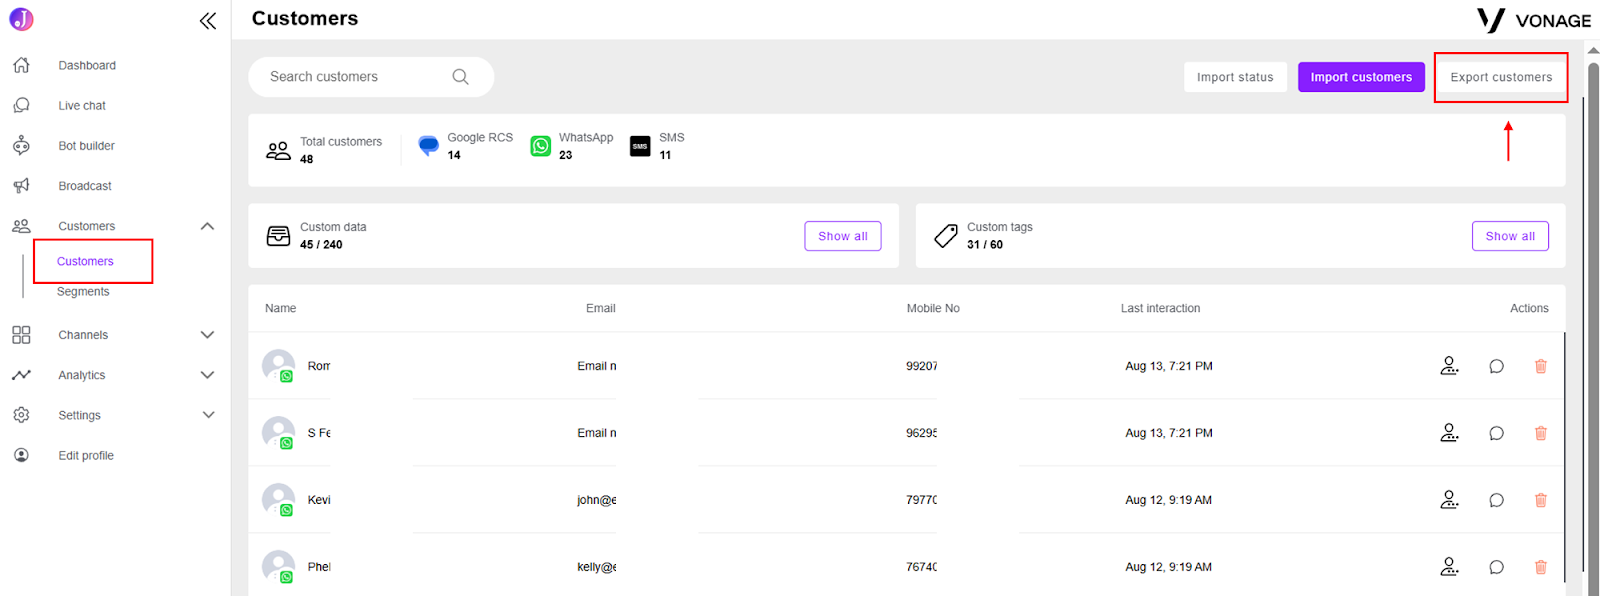This screenshot has height=596, width=1600.
Task: Click the Bot builder icon in sidebar
Action: (x=21, y=145)
